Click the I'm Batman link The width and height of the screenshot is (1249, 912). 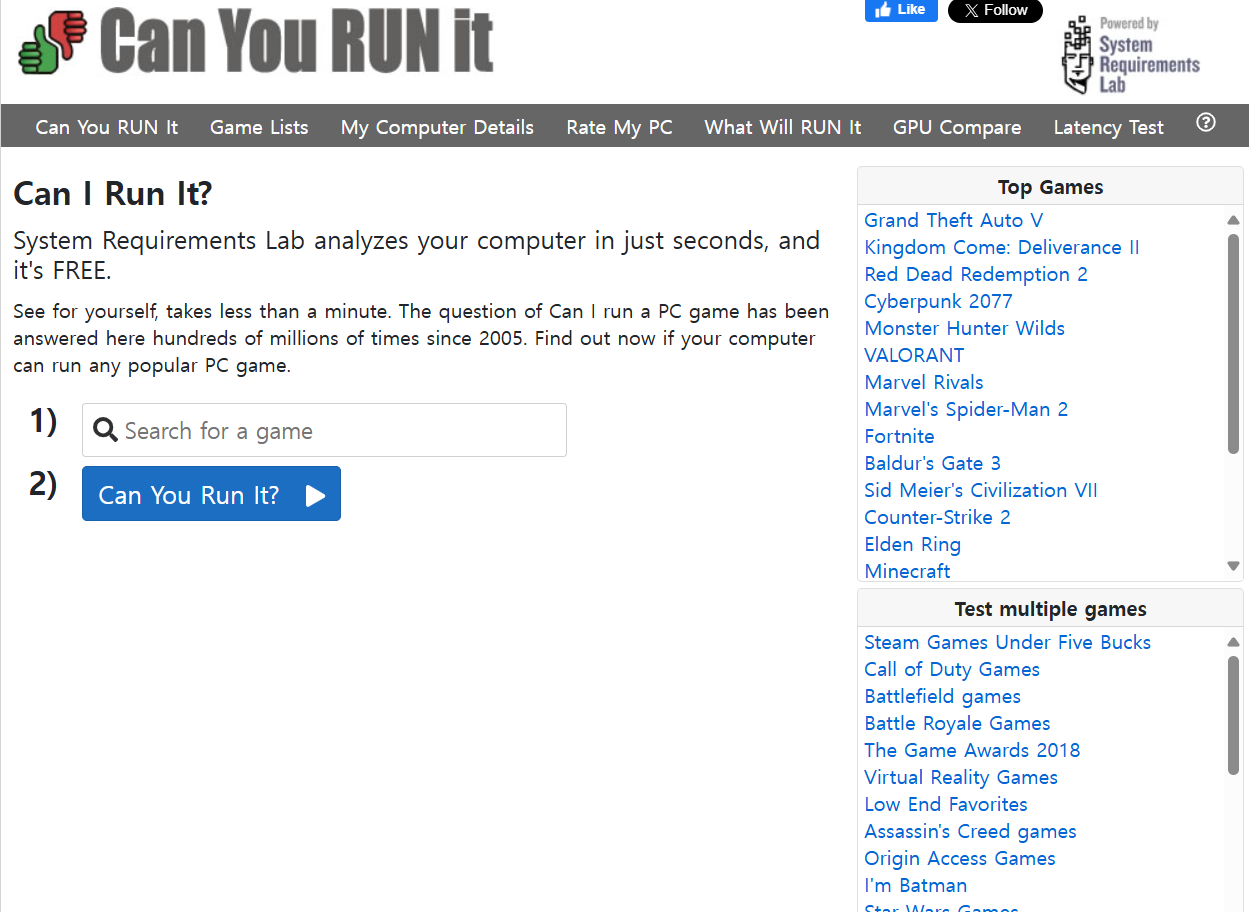click(915, 885)
